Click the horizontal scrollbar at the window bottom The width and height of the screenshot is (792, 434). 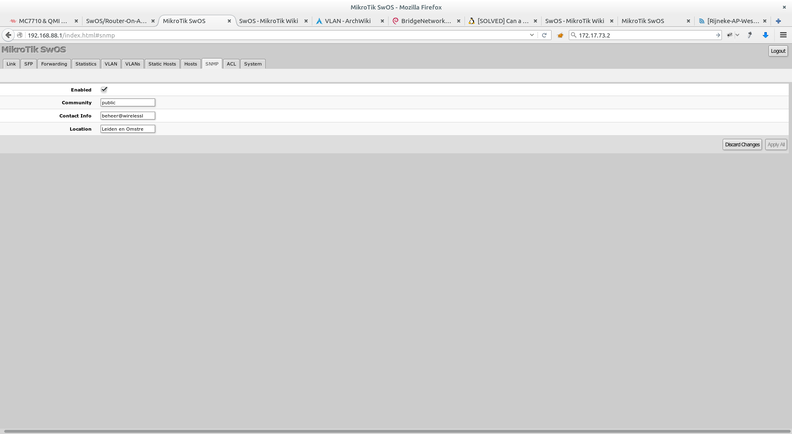coord(396,432)
